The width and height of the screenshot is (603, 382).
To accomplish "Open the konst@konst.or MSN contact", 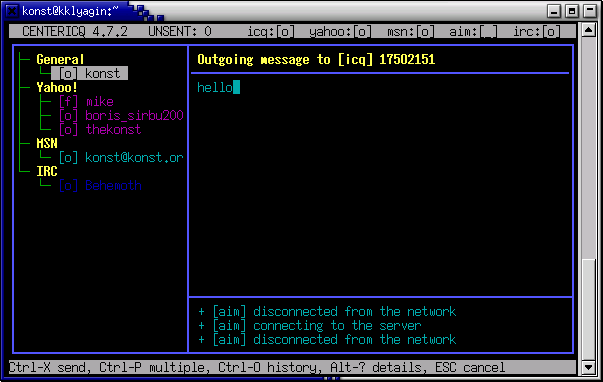I will pos(134,157).
